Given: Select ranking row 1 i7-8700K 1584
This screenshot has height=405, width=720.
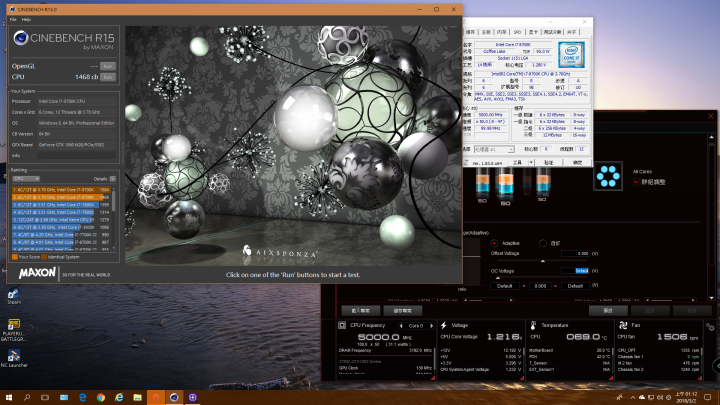Looking at the screenshot, I should click(x=61, y=190).
